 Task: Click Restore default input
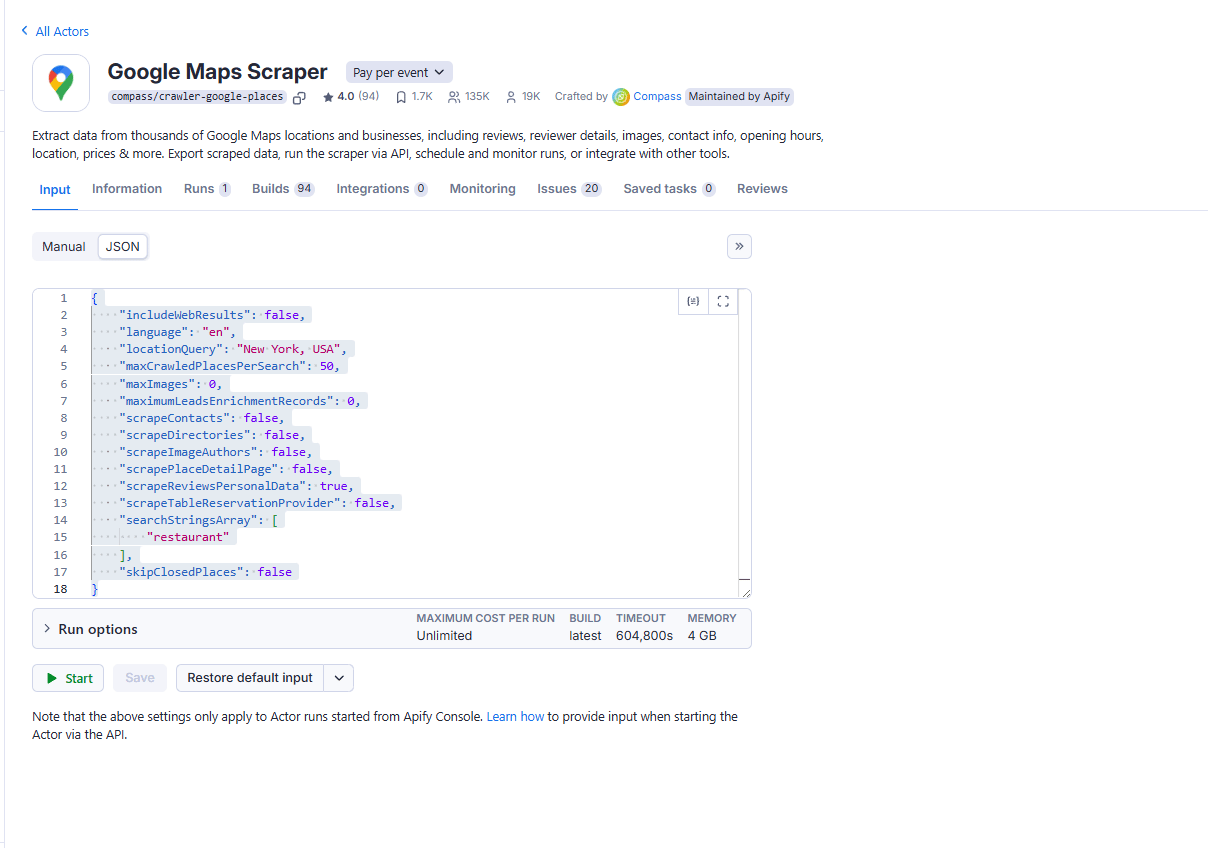click(x=250, y=678)
